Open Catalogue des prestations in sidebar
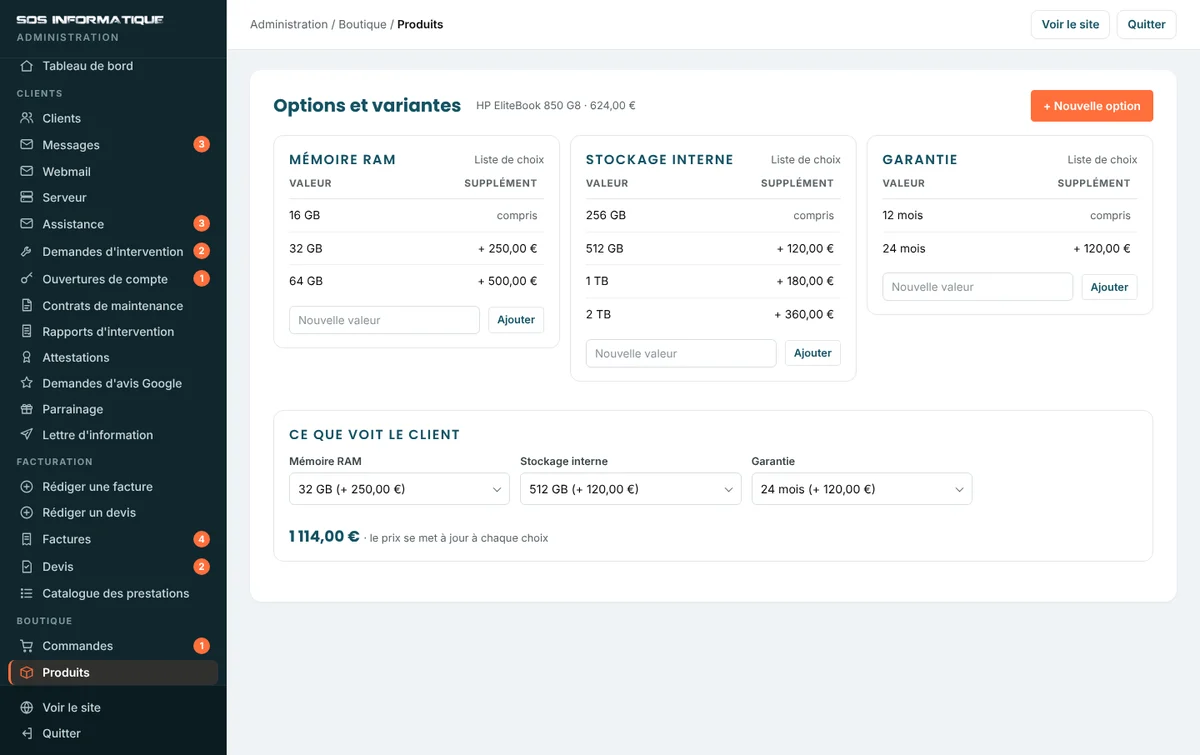This screenshot has height=755, width=1200. [113, 594]
